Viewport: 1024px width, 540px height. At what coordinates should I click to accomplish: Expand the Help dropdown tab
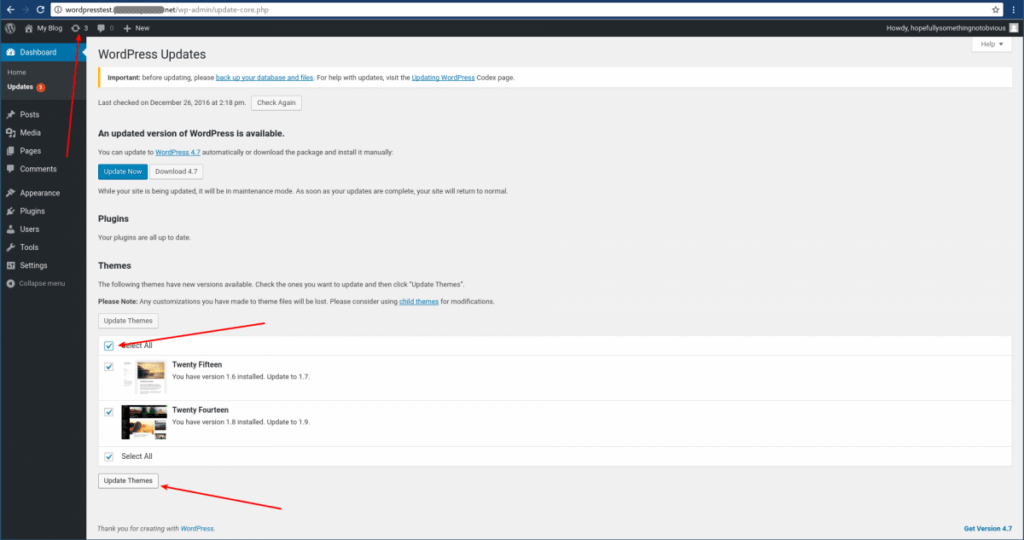991,44
